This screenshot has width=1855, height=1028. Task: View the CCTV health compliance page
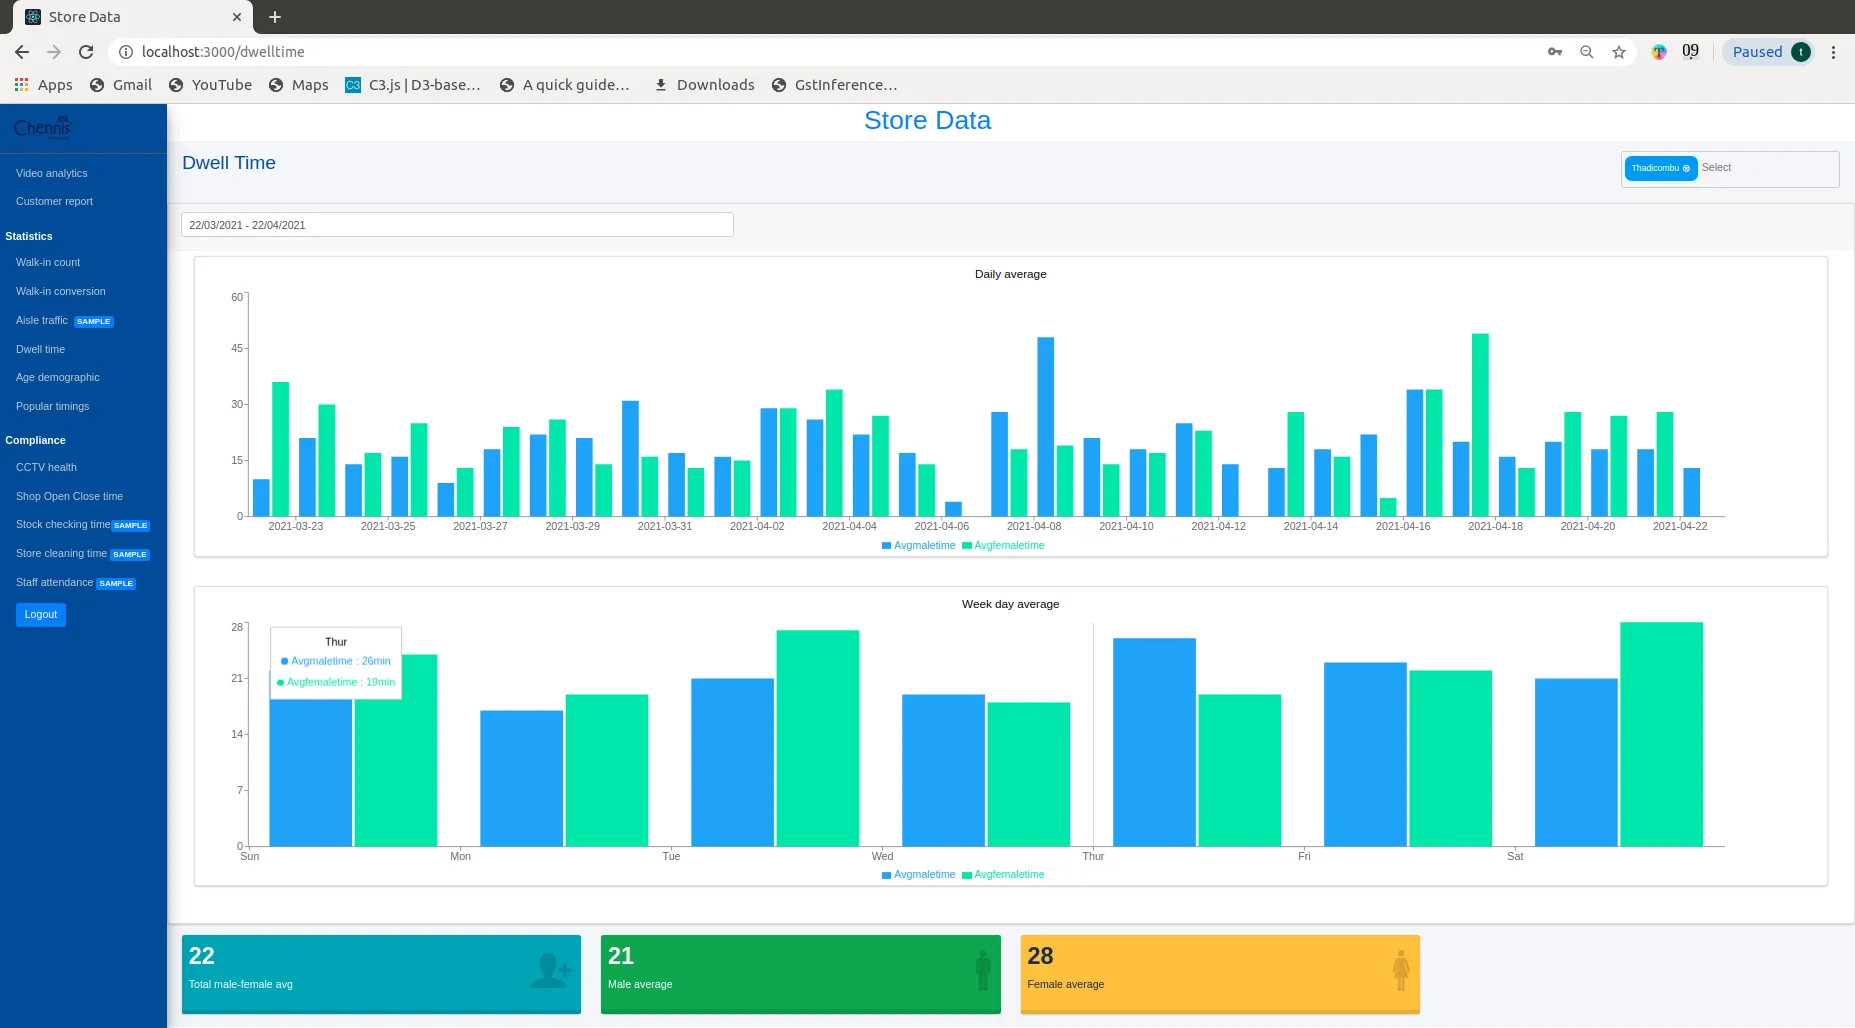pyautogui.click(x=46, y=467)
